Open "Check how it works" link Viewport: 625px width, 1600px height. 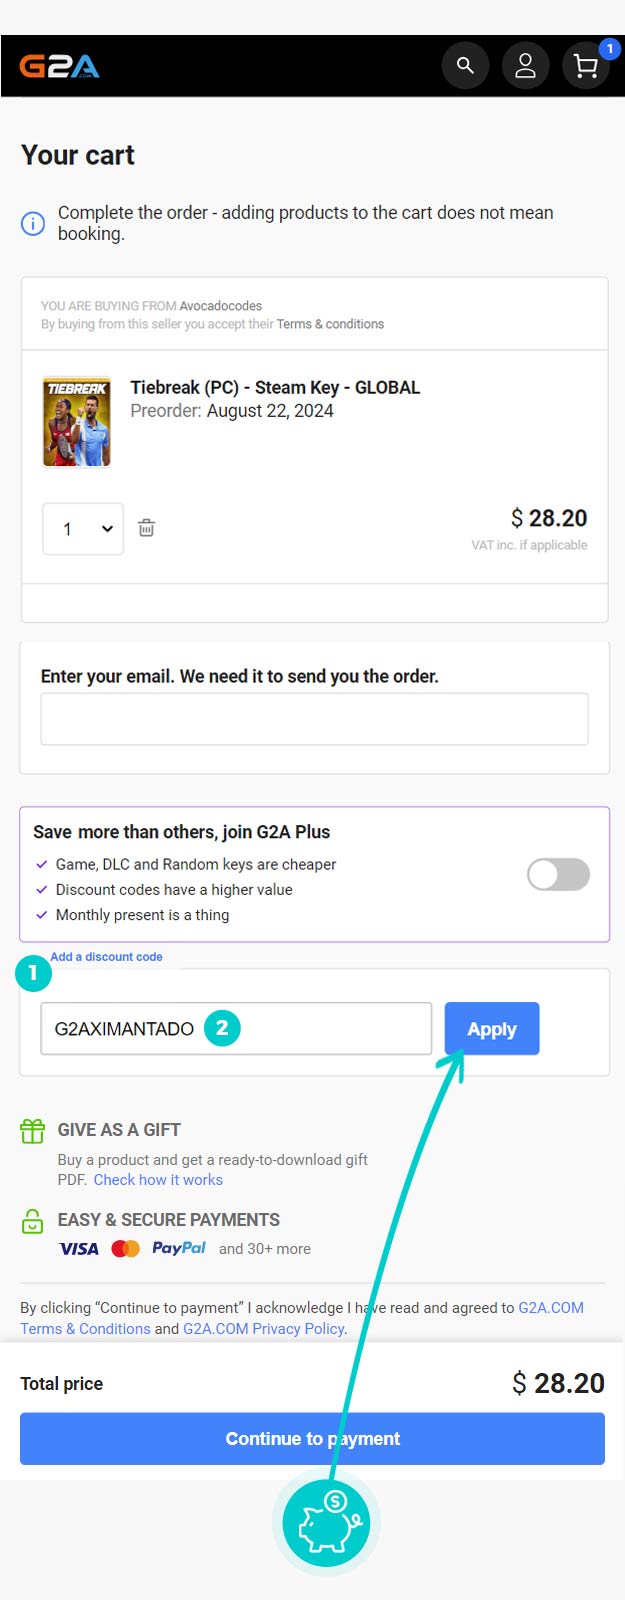point(158,1180)
